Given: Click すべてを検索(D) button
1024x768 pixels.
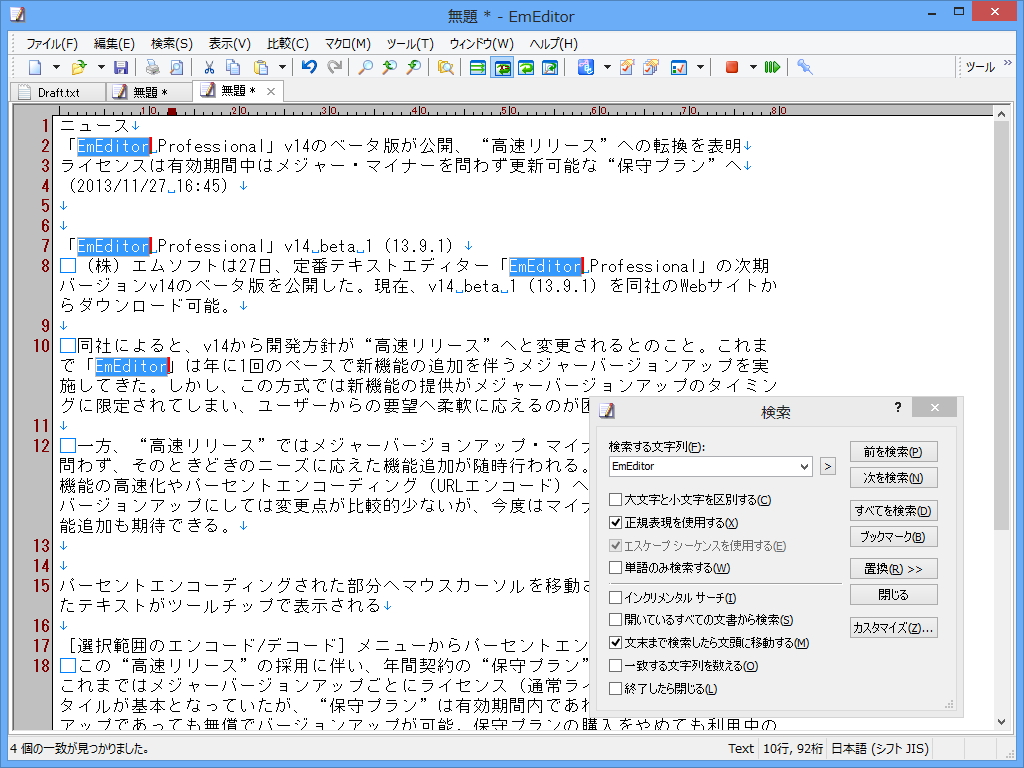Looking at the screenshot, I should click(x=893, y=511).
